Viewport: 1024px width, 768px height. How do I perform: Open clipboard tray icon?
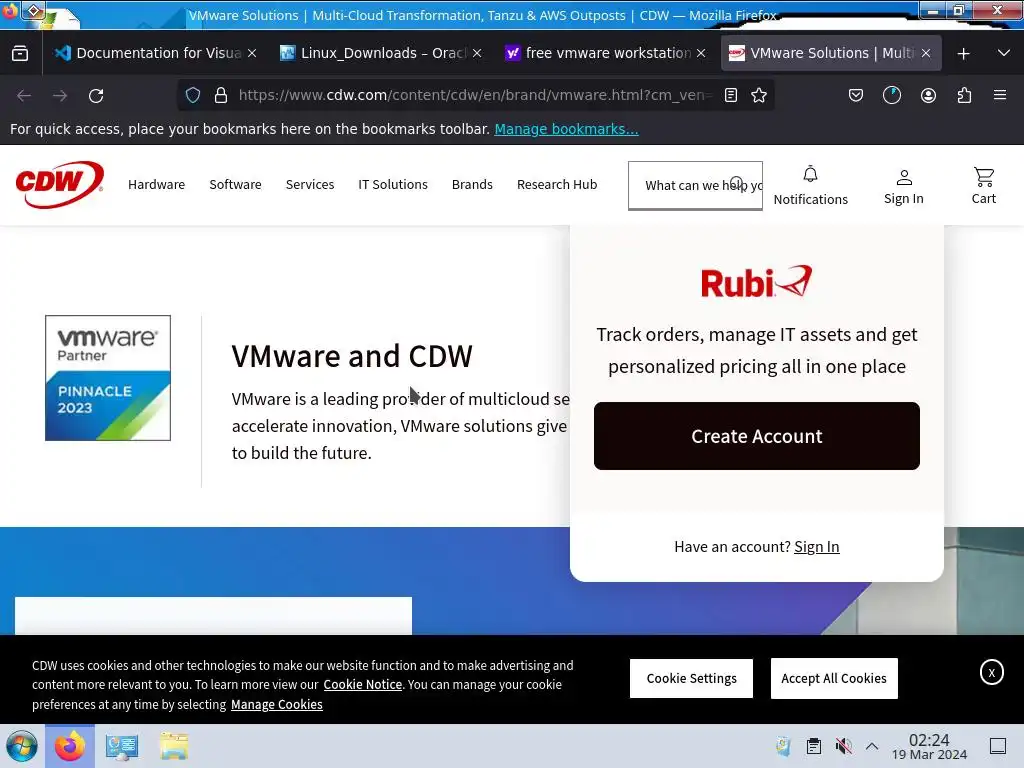(x=813, y=746)
